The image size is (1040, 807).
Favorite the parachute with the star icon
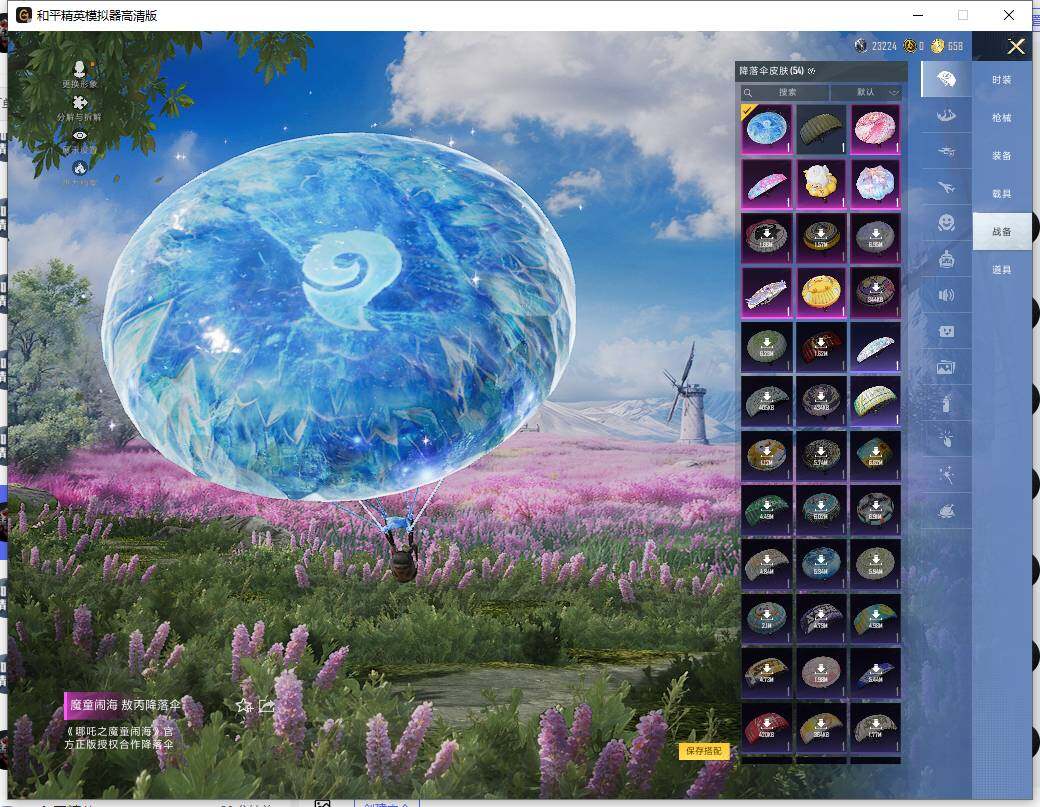point(243,706)
